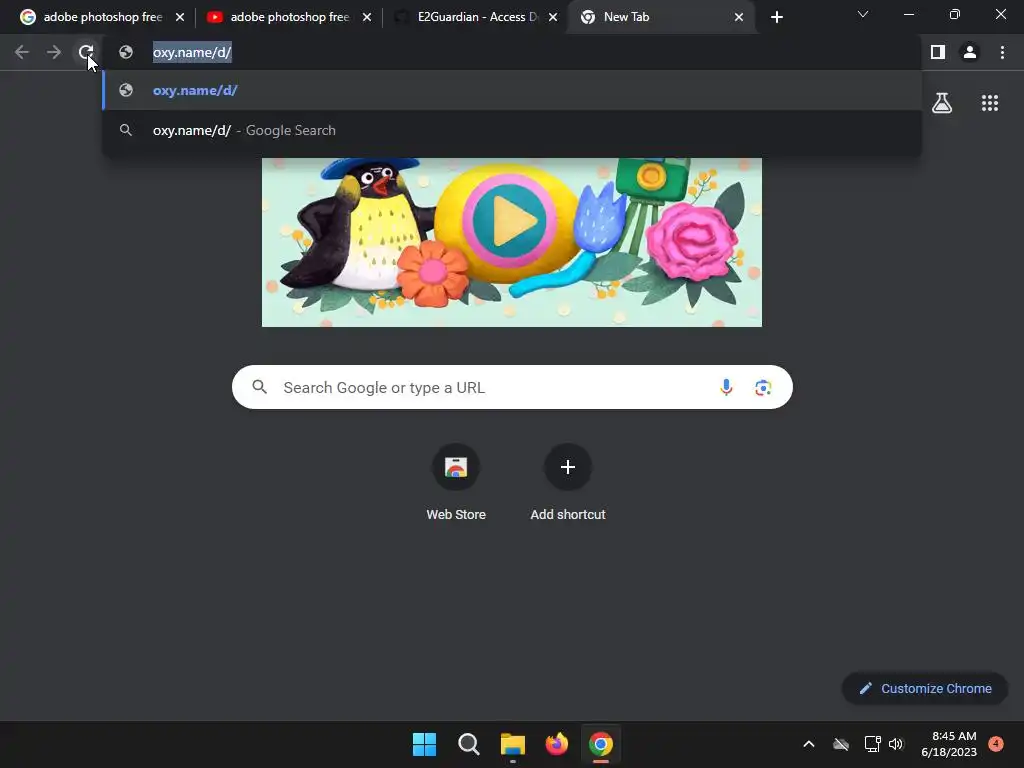This screenshot has height=768, width=1024.
Task: Click the Add shortcut plus button
Action: click(x=568, y=467)
